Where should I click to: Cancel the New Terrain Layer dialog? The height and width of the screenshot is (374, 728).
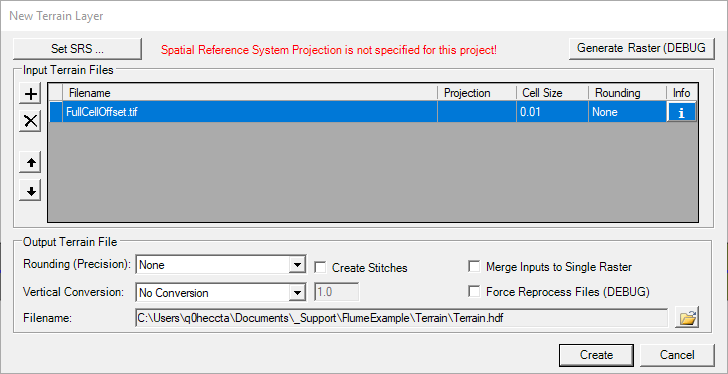click(677, 355)
